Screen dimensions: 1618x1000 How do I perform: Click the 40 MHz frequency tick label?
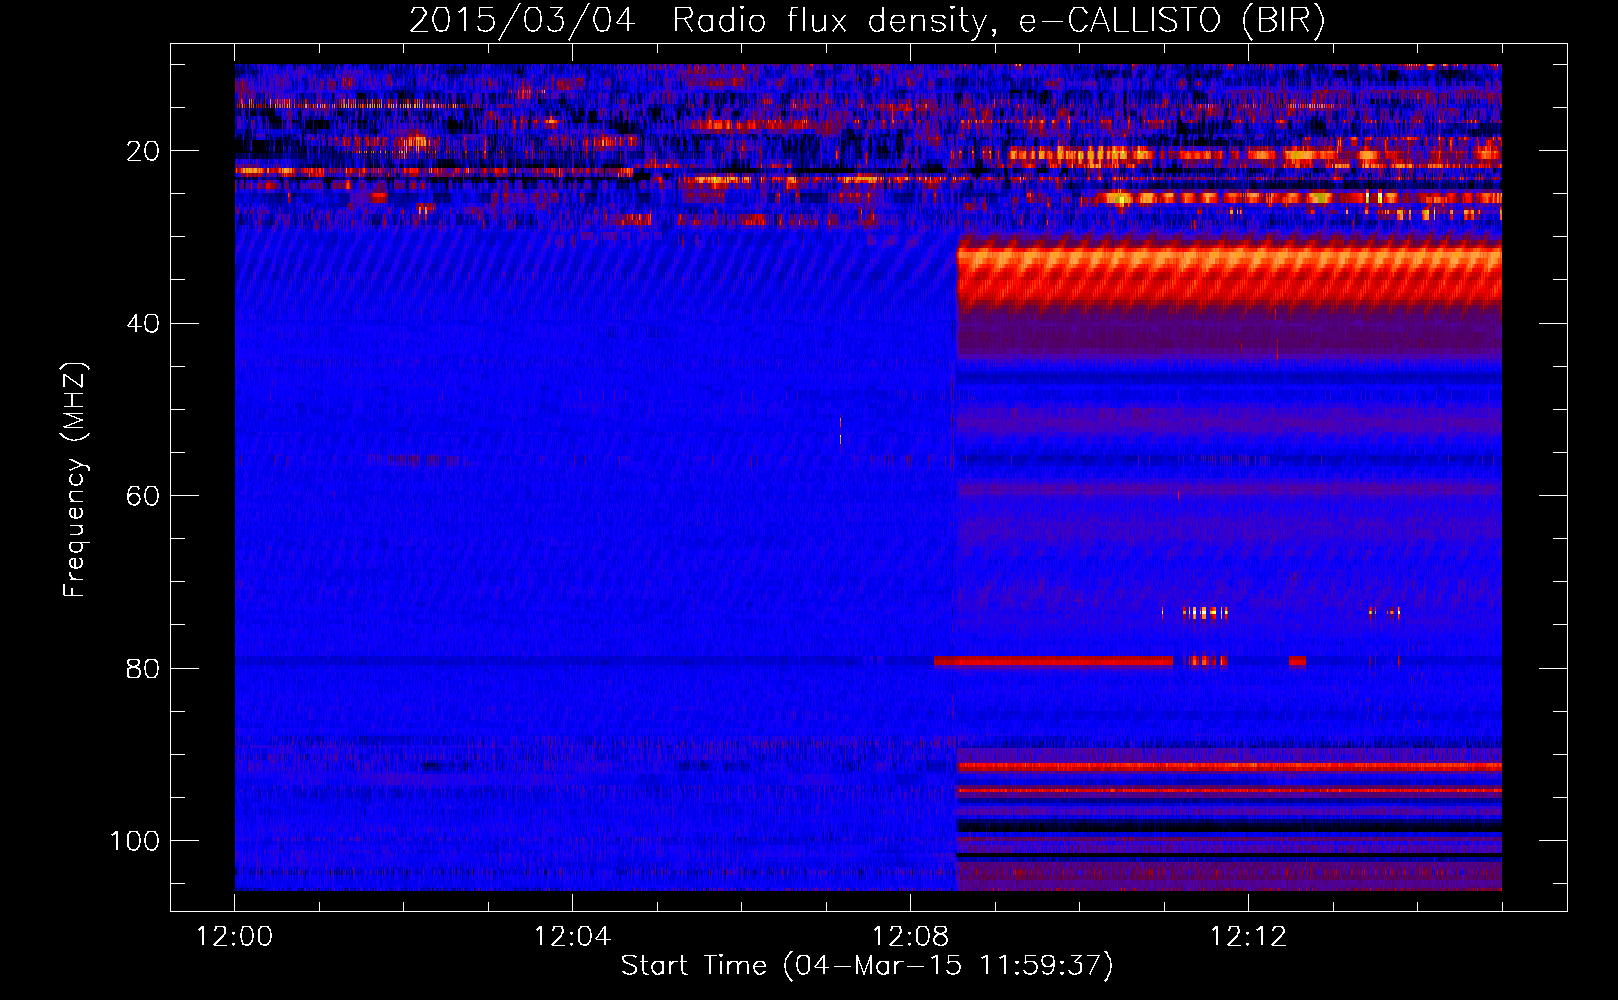click(x=144, y=323)
